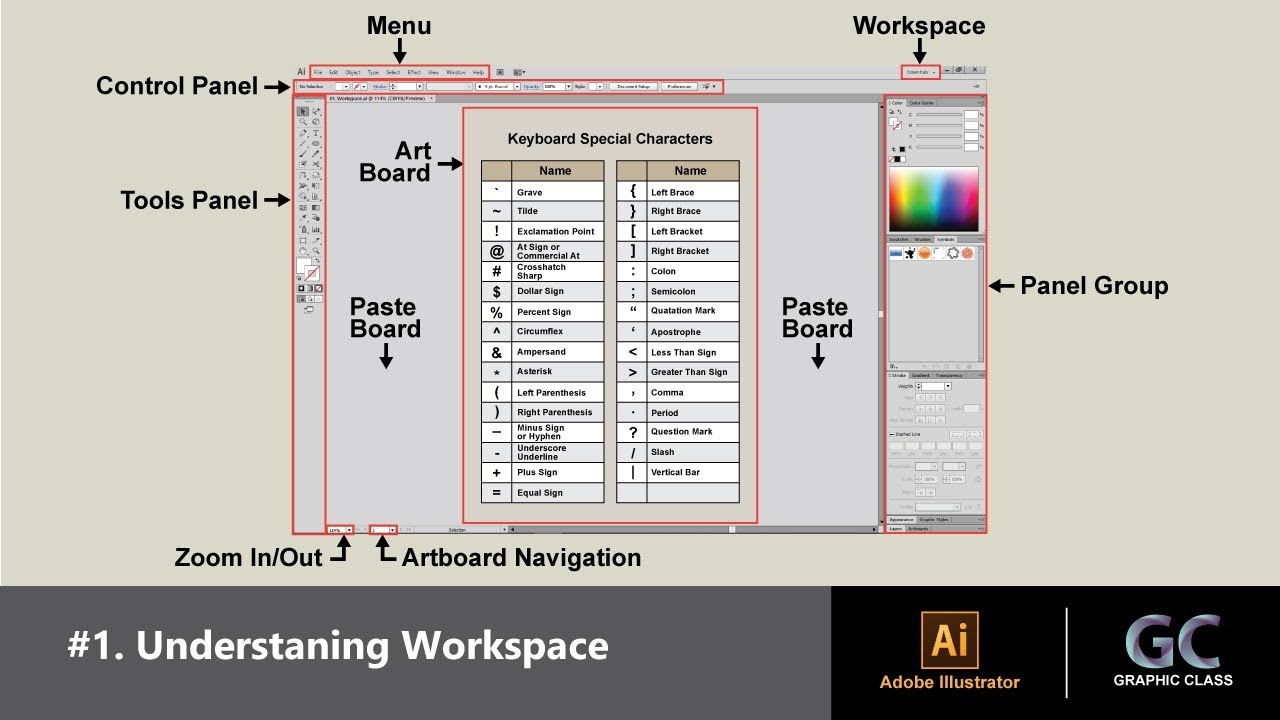Select the Column Graph tool
The image size is (1280, 720).
click(316, 229)
